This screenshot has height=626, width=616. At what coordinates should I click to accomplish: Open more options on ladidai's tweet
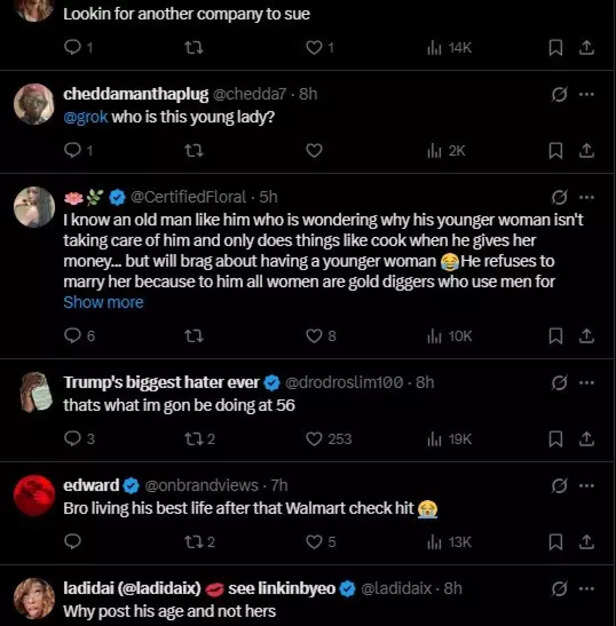pyautogui.click(x=587, y=588)
